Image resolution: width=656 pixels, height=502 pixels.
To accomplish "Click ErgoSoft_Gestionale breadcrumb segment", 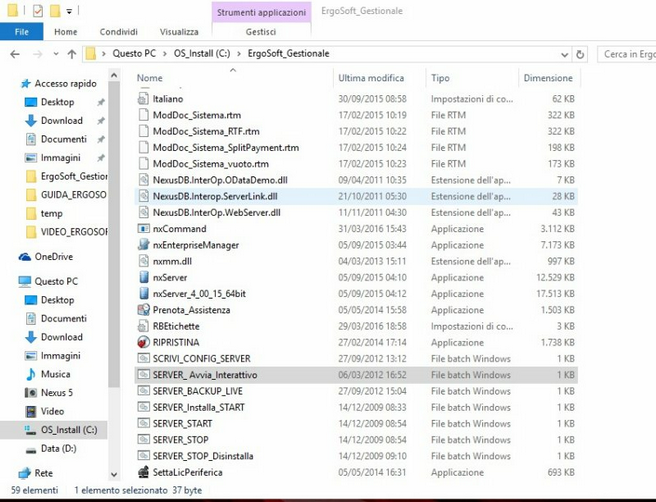I will 289,54.
